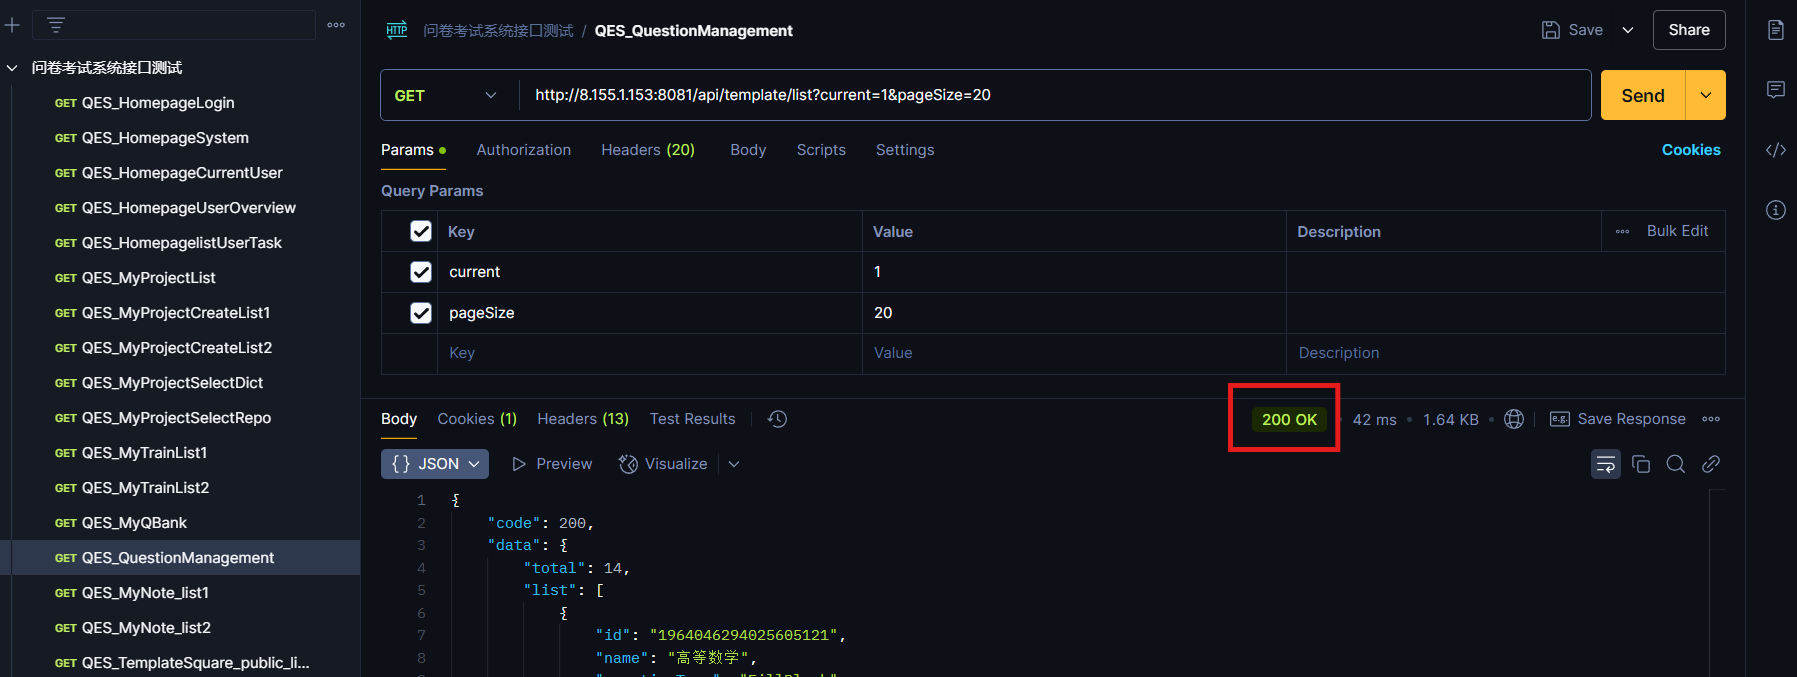Viewport: 1797px width, 677px height.
Task: Toggle word wrap in response body
Action: (1606, 464)
